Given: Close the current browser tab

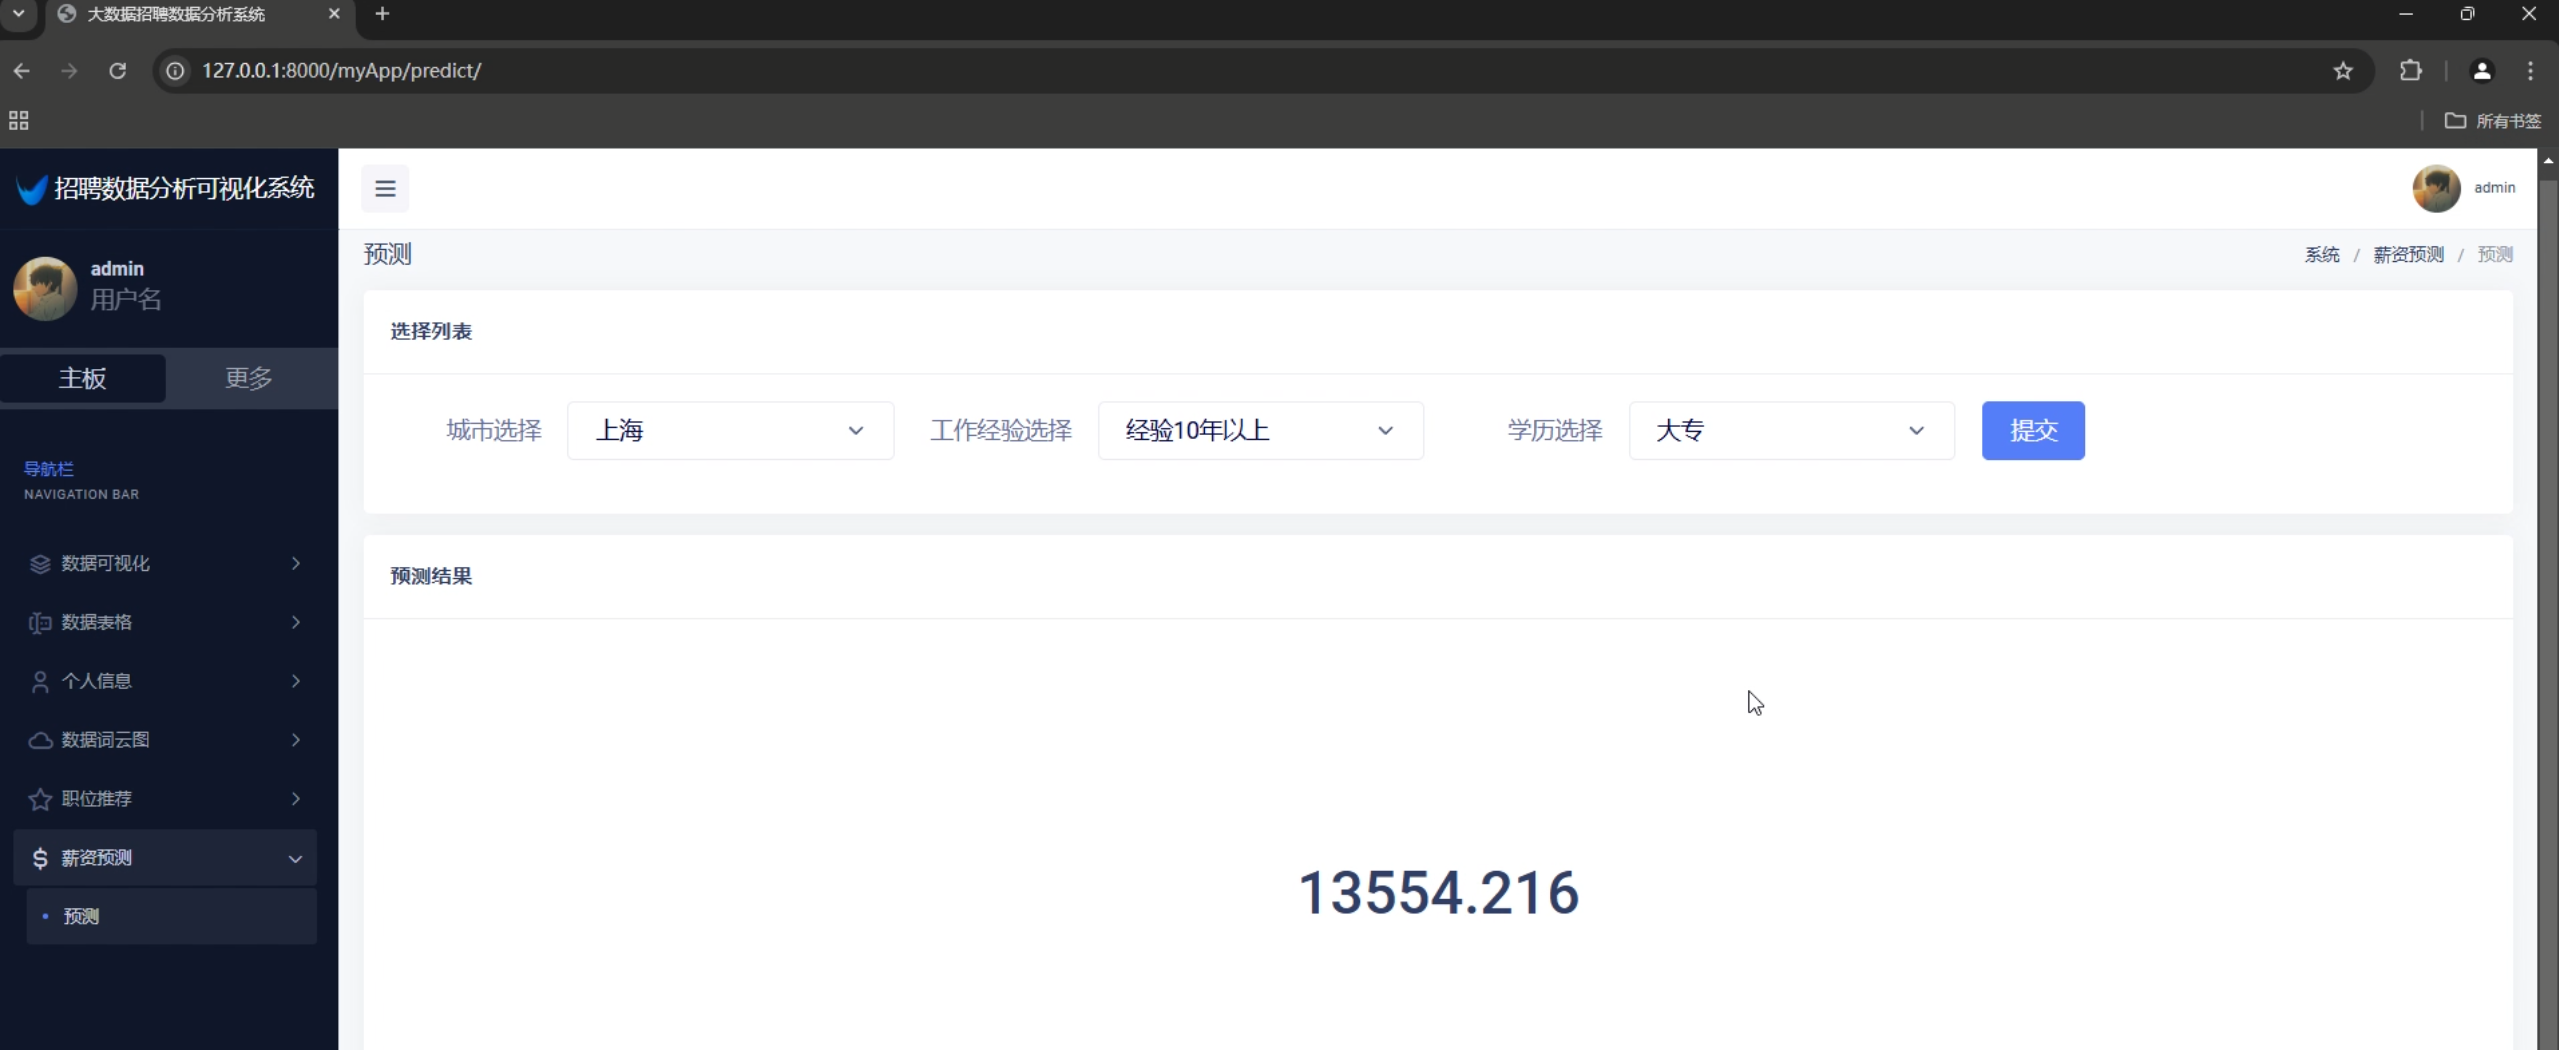Looking at the screenshot, I should pyautogui.click(x=334, y=14).
